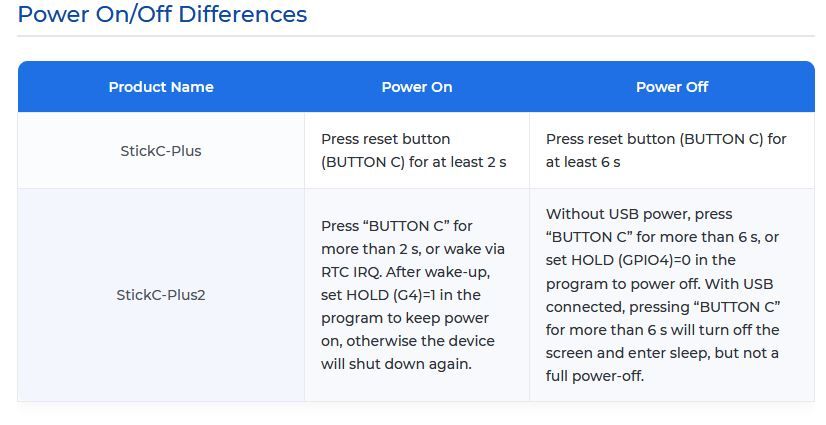Click the "more than 2 s, or wake via" line
Screen dimensions: 826x425
[412, 249]
